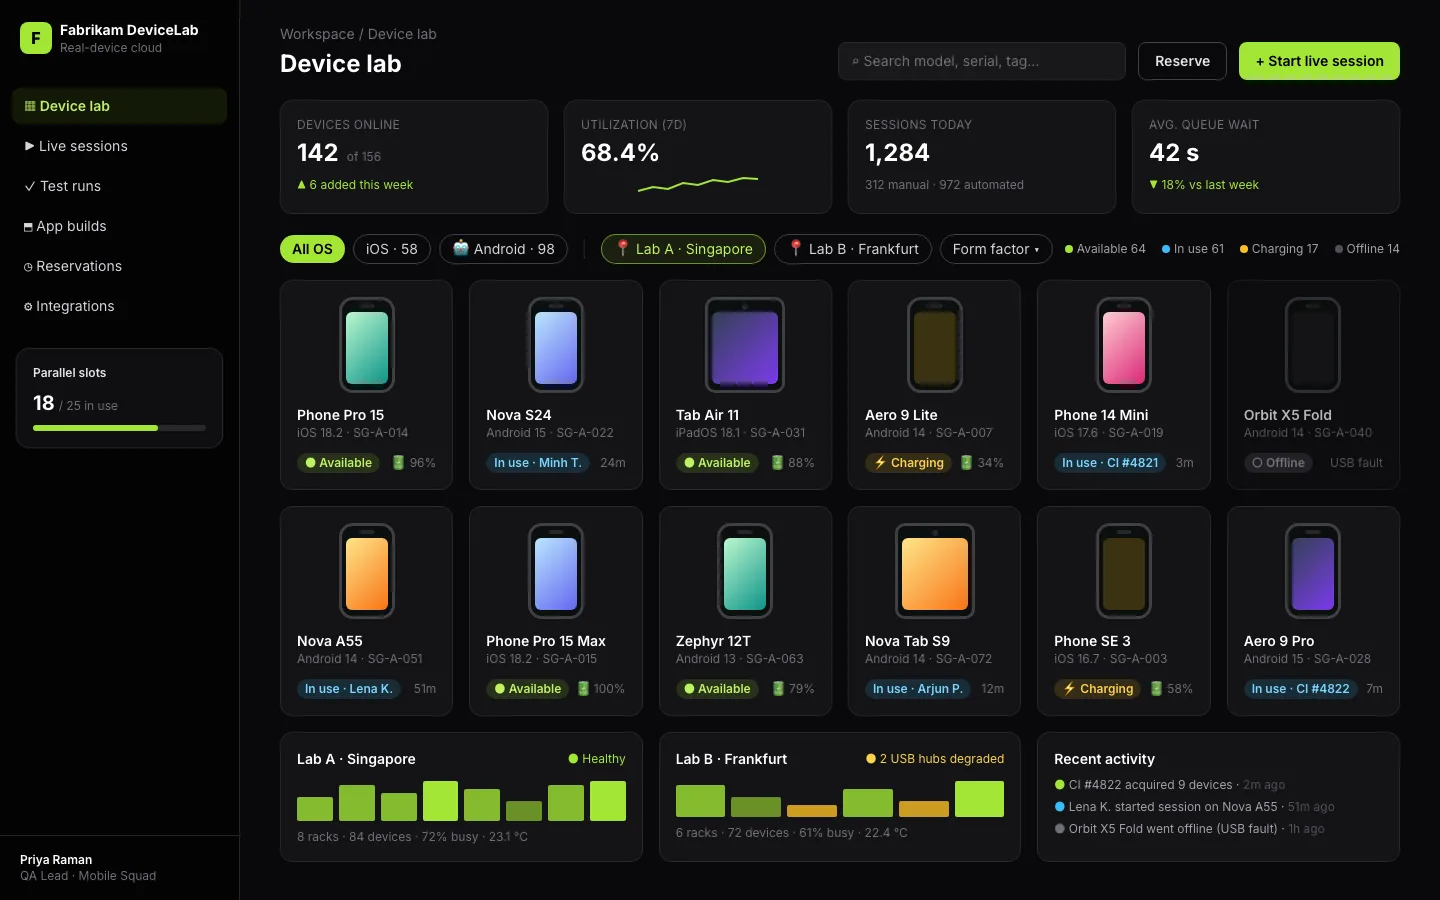
Task: Click the In use 61 status legend
Action: [x=1193, y=249]
